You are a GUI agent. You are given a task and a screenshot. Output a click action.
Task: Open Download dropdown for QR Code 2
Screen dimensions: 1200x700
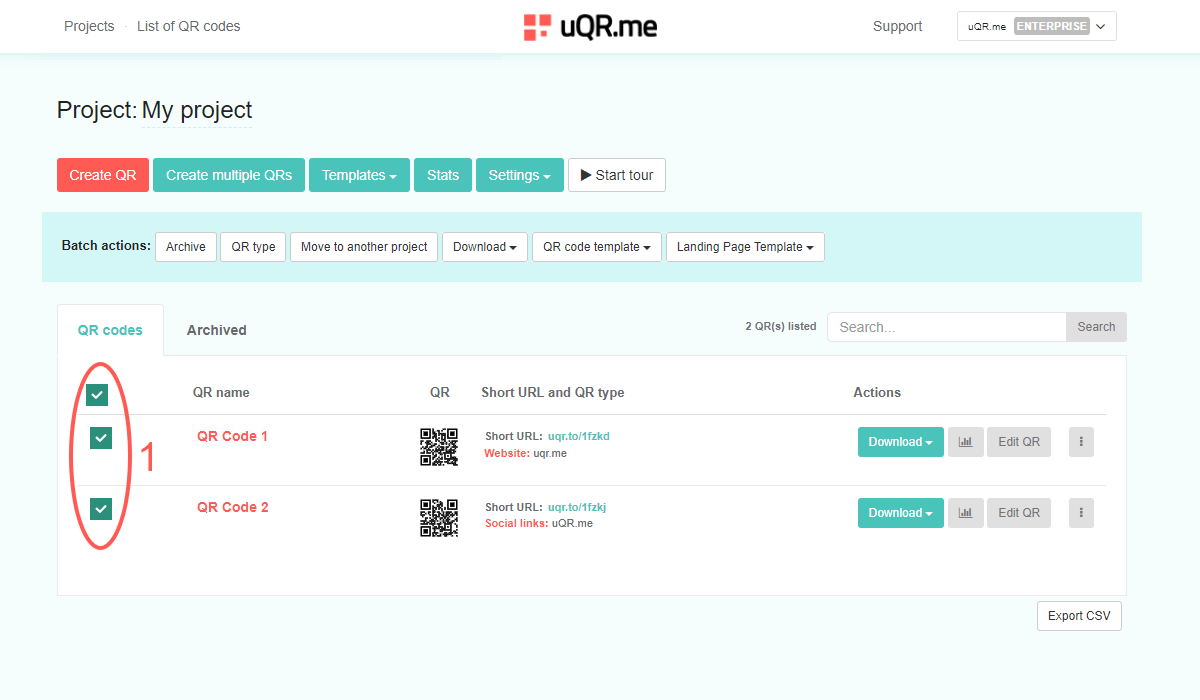[901, 513]
